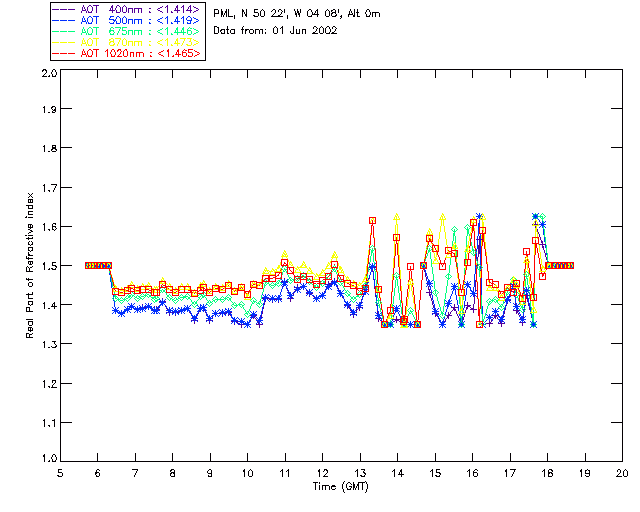Click y-axis tick label 1.6
Image resolution: width=640 pixels, height=512 pixels.
49,227
